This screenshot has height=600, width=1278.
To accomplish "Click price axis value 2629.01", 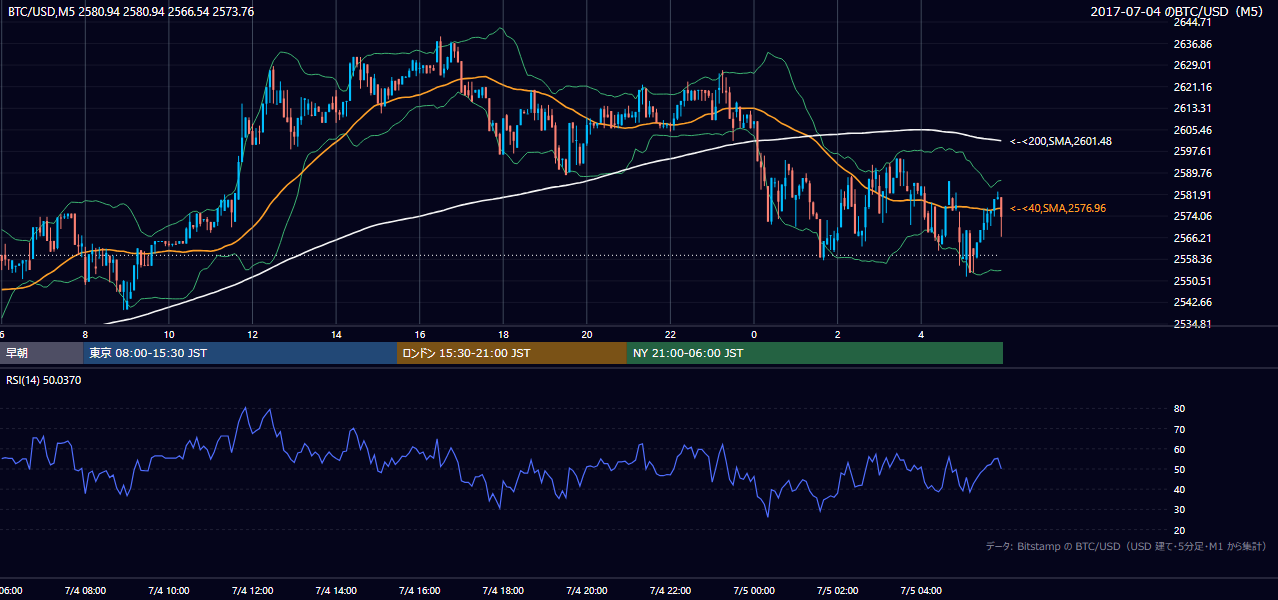I will [x=1193, y=65].
